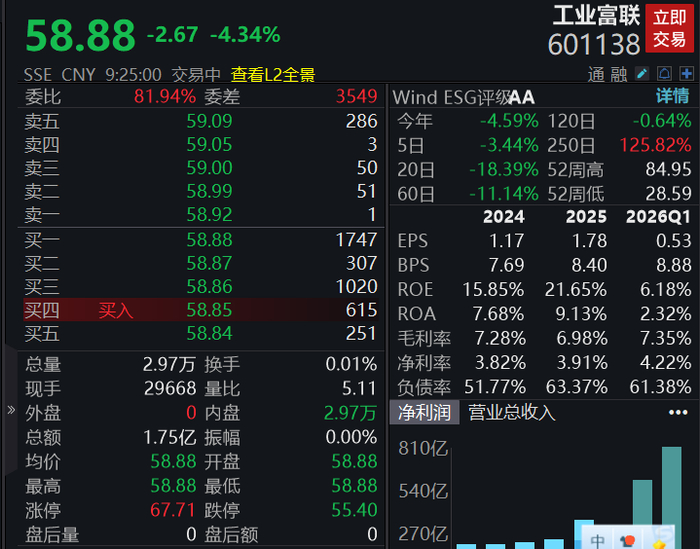Click the 52周高 value 84.95
The image size is (700, 549).
pos(668,169)
